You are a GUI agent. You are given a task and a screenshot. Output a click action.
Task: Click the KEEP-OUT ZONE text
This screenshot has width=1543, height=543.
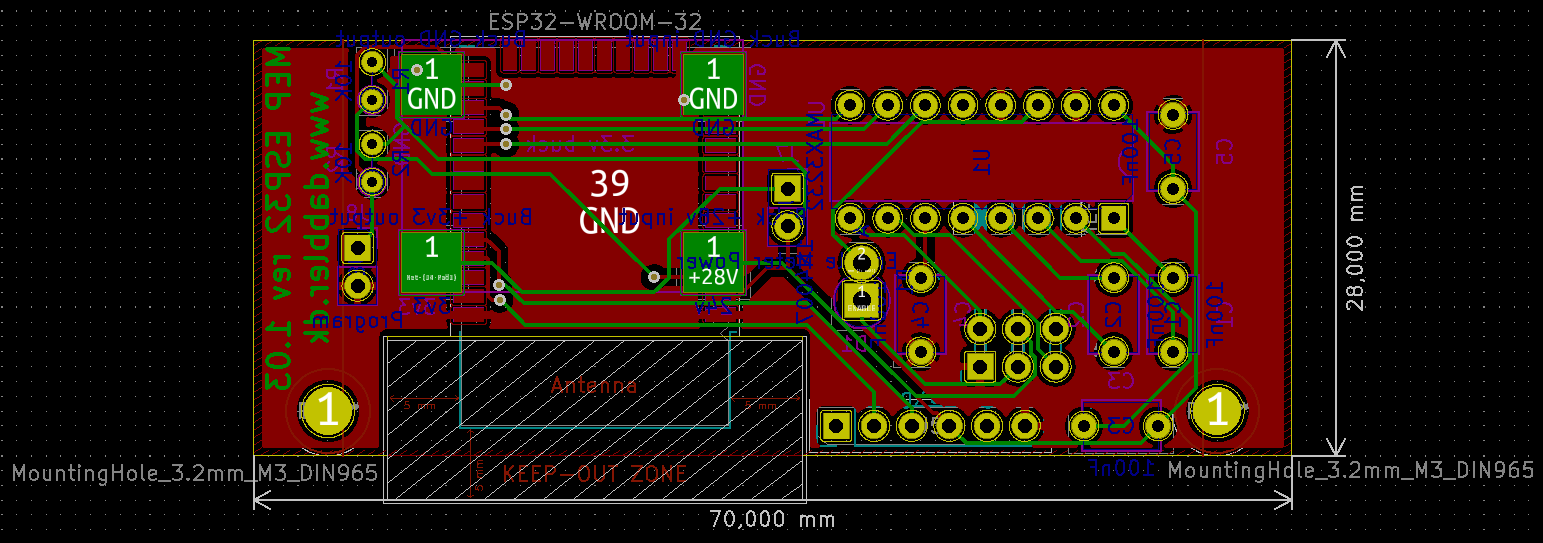click(x=594, y=474)
